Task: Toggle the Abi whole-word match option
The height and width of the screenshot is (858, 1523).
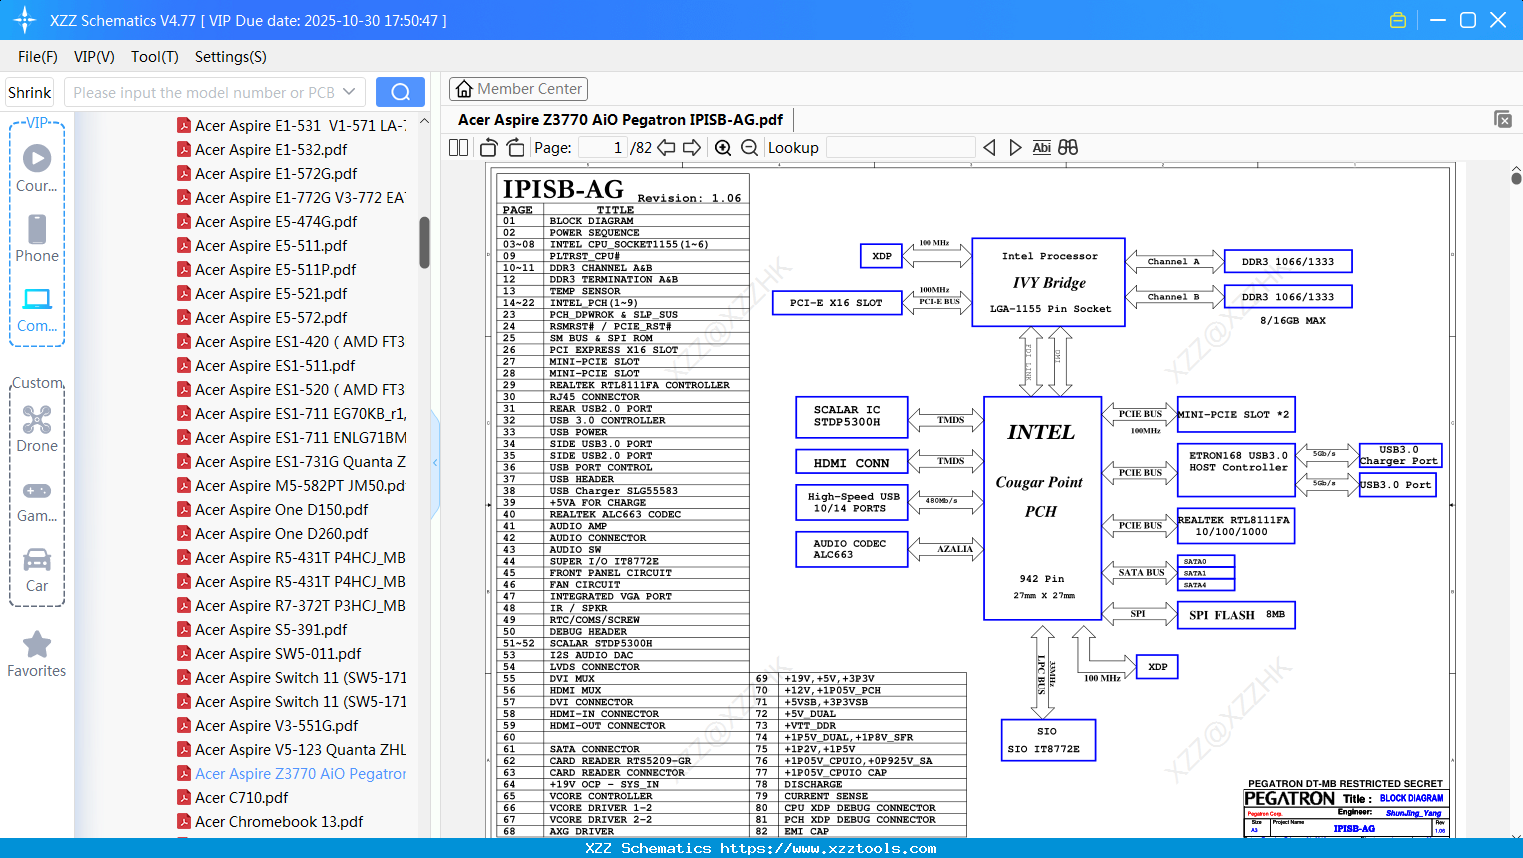Action: click(1041, 148)
